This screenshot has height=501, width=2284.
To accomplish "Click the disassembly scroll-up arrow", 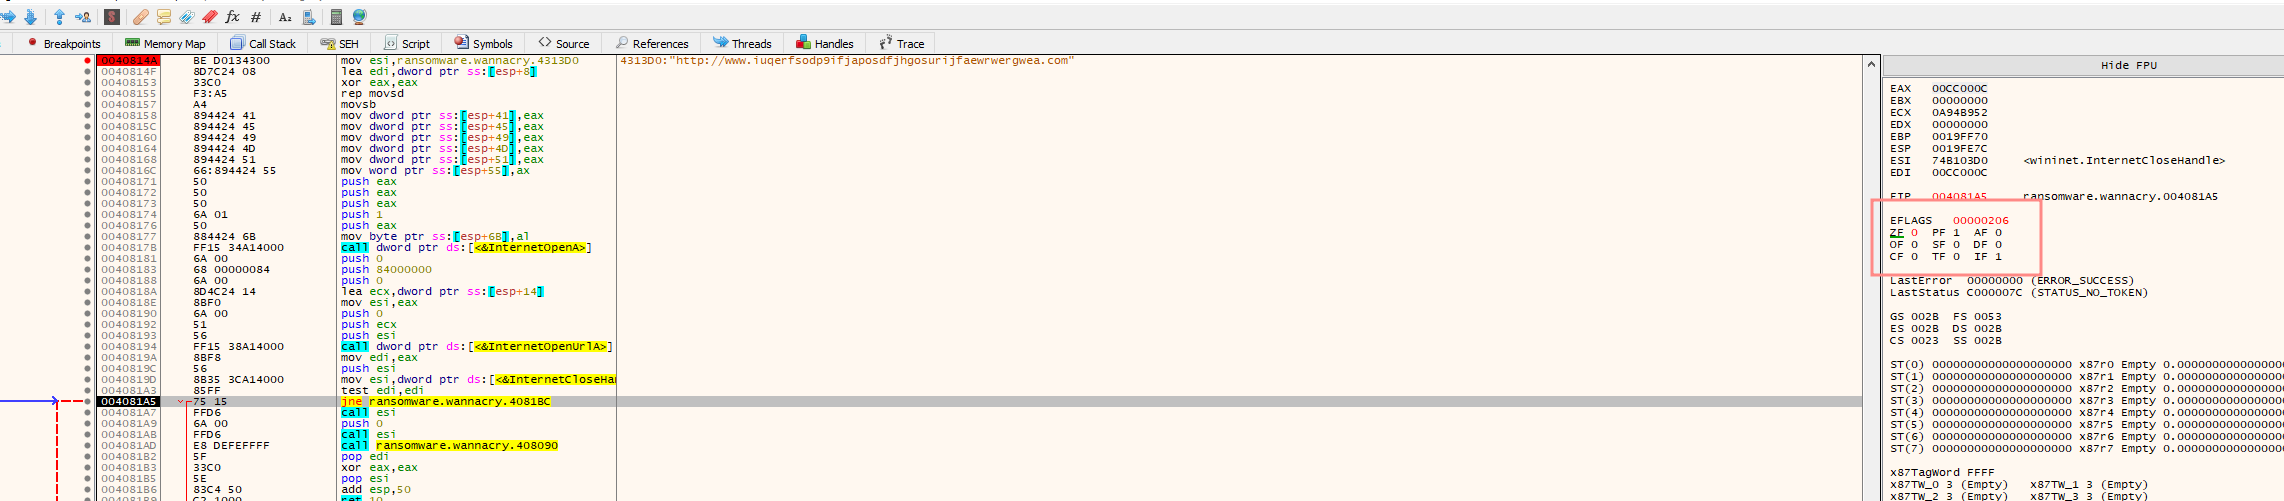I will coord(1871,64).
